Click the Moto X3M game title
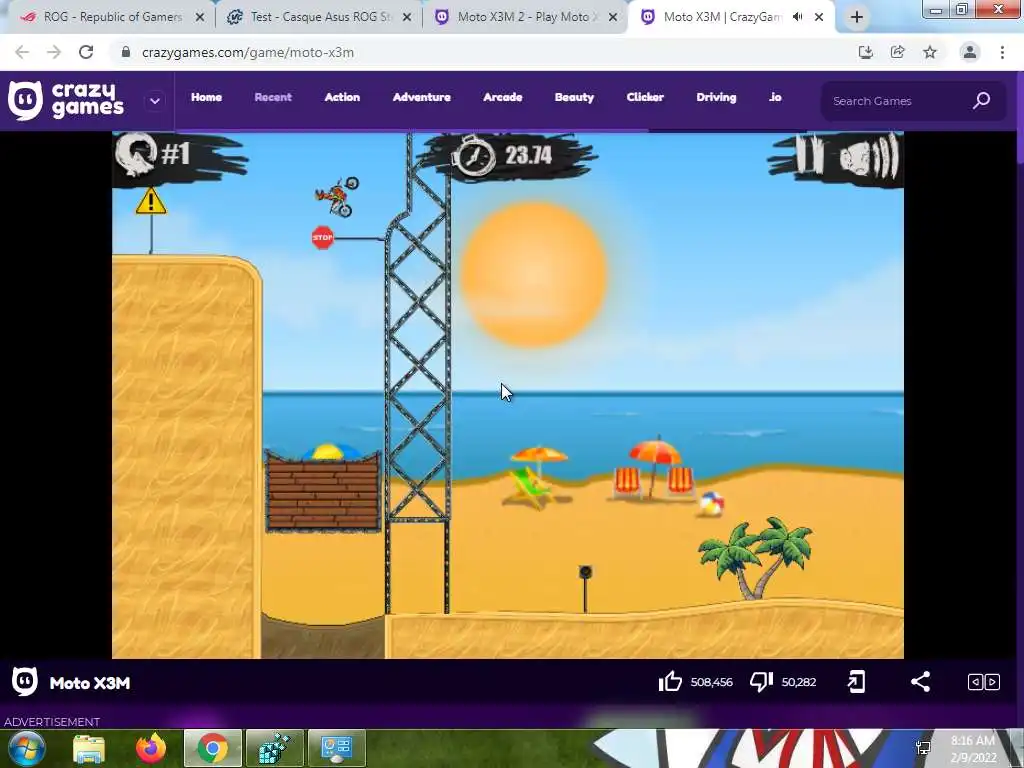Viewport: 1024px width, 768px height. (x=90, y=683)
